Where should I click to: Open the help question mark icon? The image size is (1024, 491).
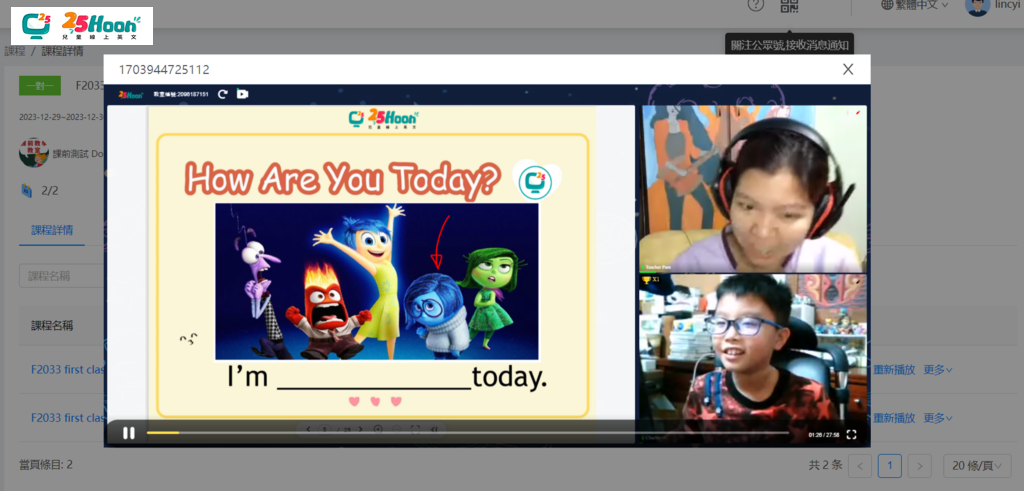[756, 5]
